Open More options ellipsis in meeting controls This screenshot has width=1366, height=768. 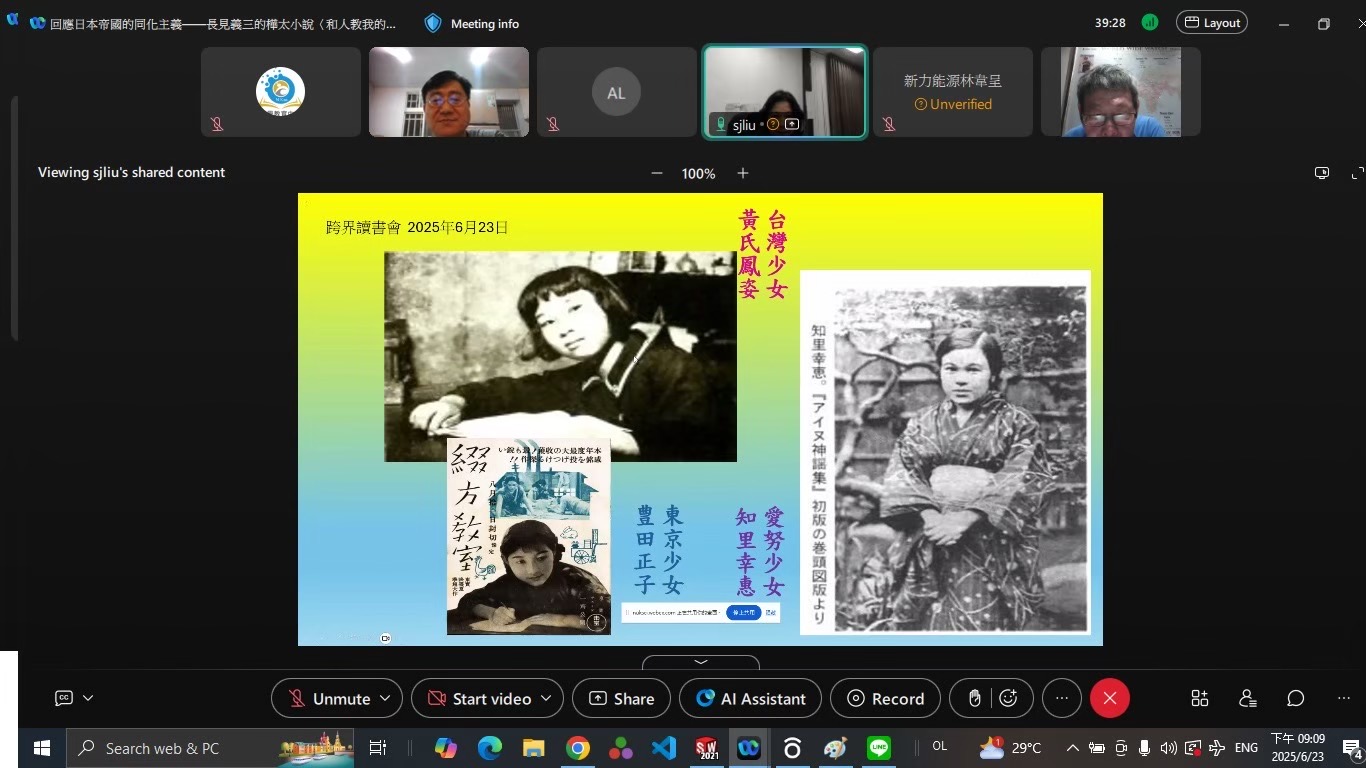tap(1062, 699)
